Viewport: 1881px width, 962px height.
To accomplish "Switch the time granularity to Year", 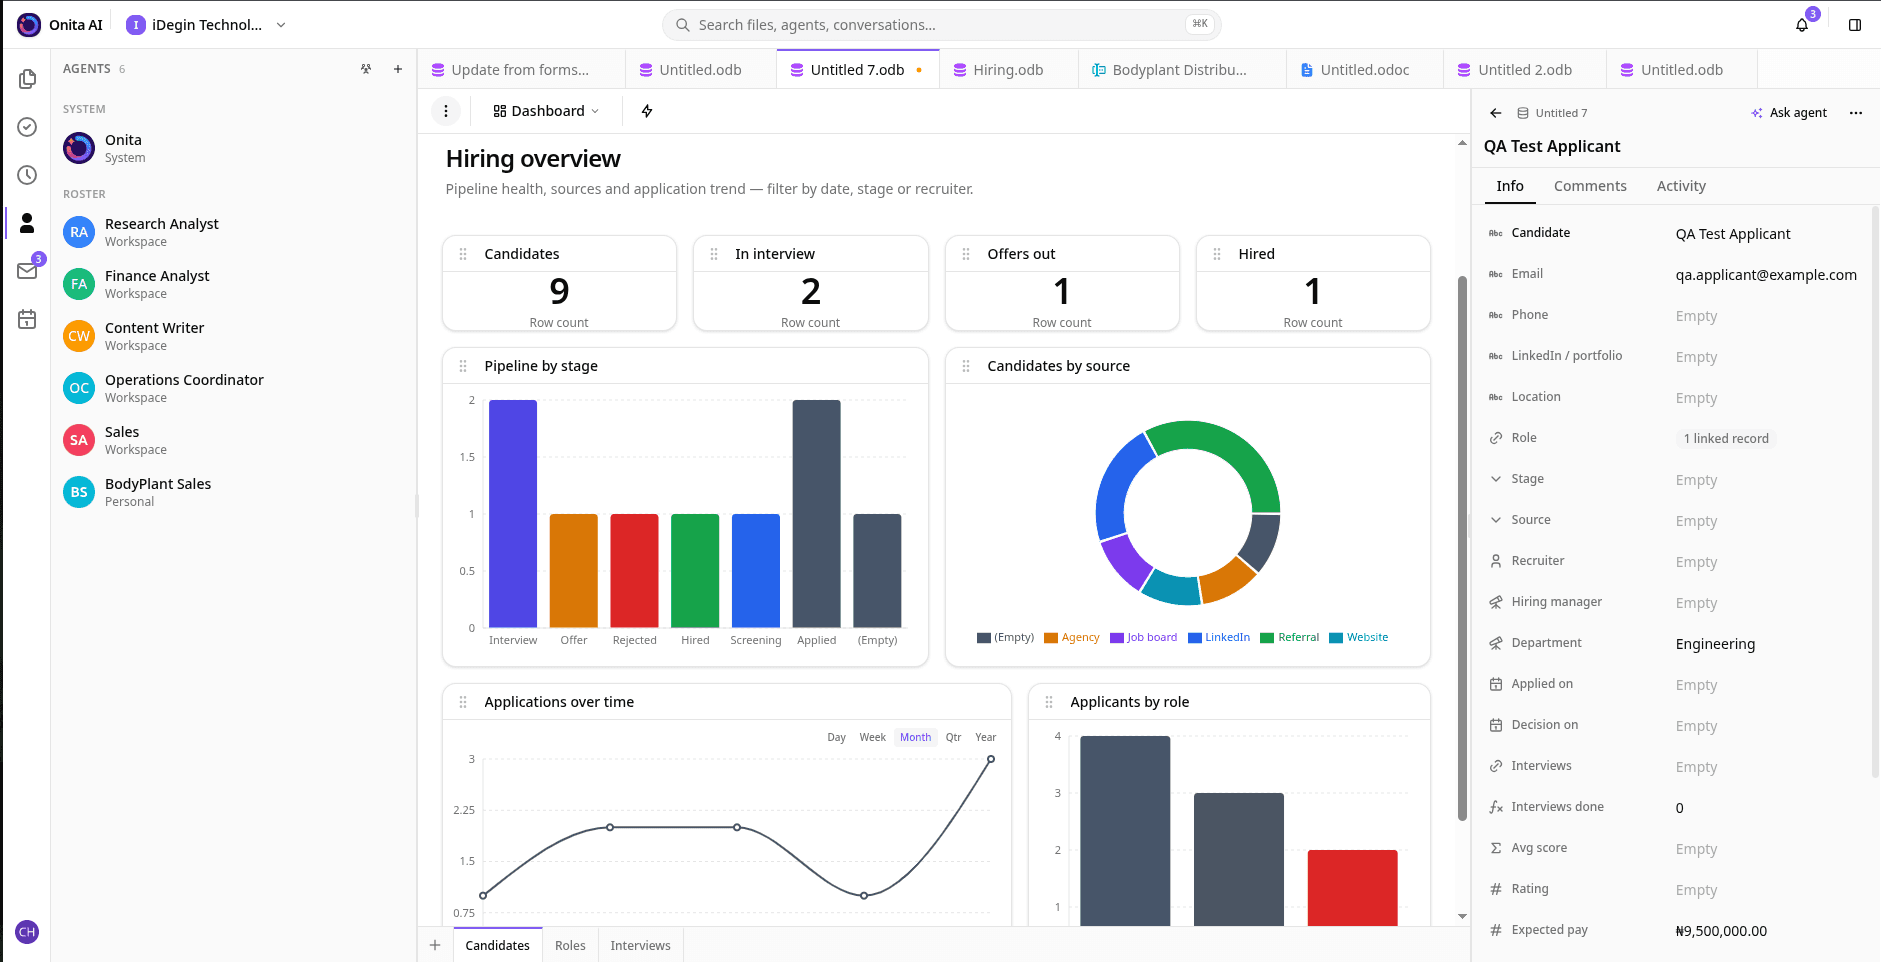I will point(986,737).
